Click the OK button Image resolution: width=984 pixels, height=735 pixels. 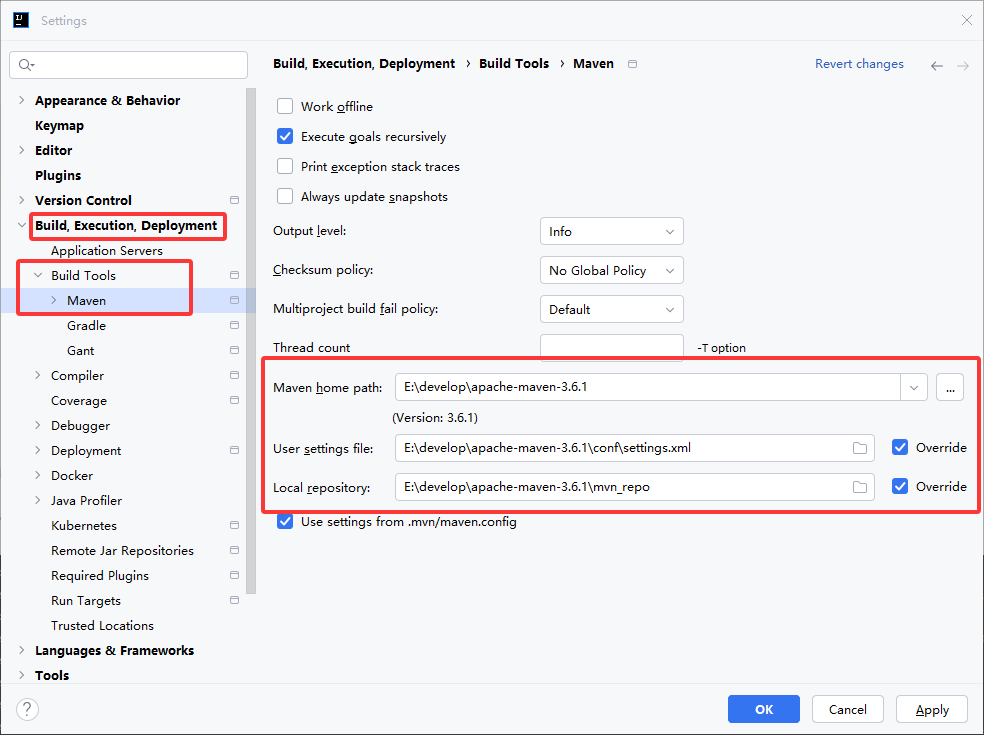pos(764,709)
